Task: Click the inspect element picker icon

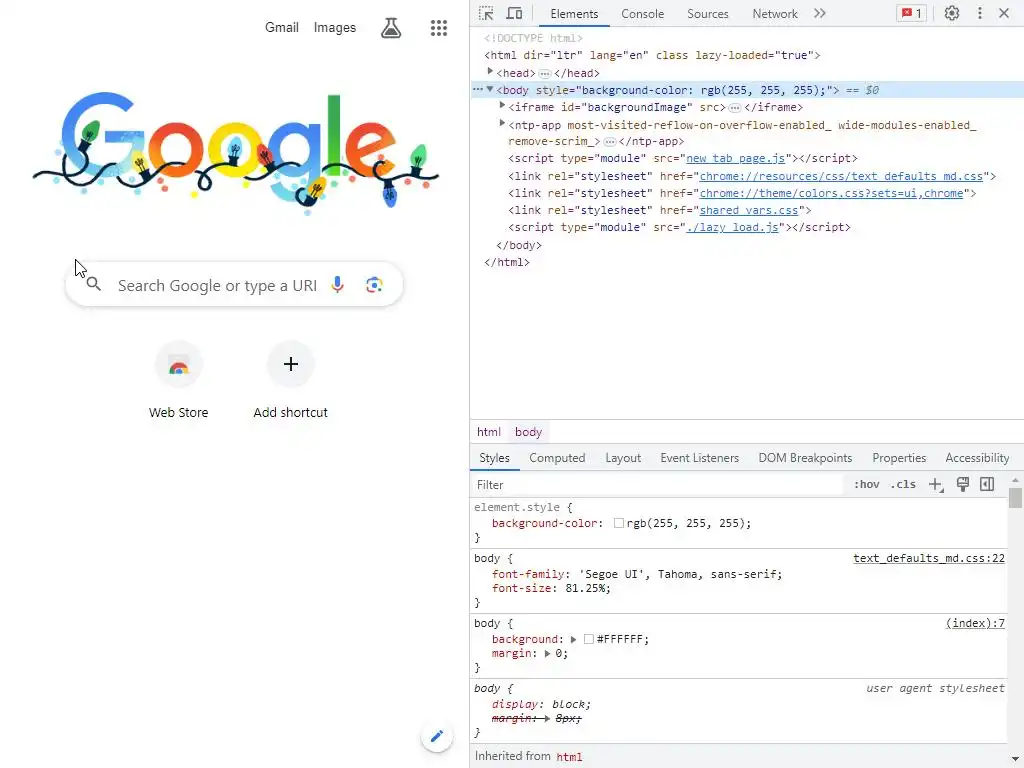Action: [x=486, y=13]
